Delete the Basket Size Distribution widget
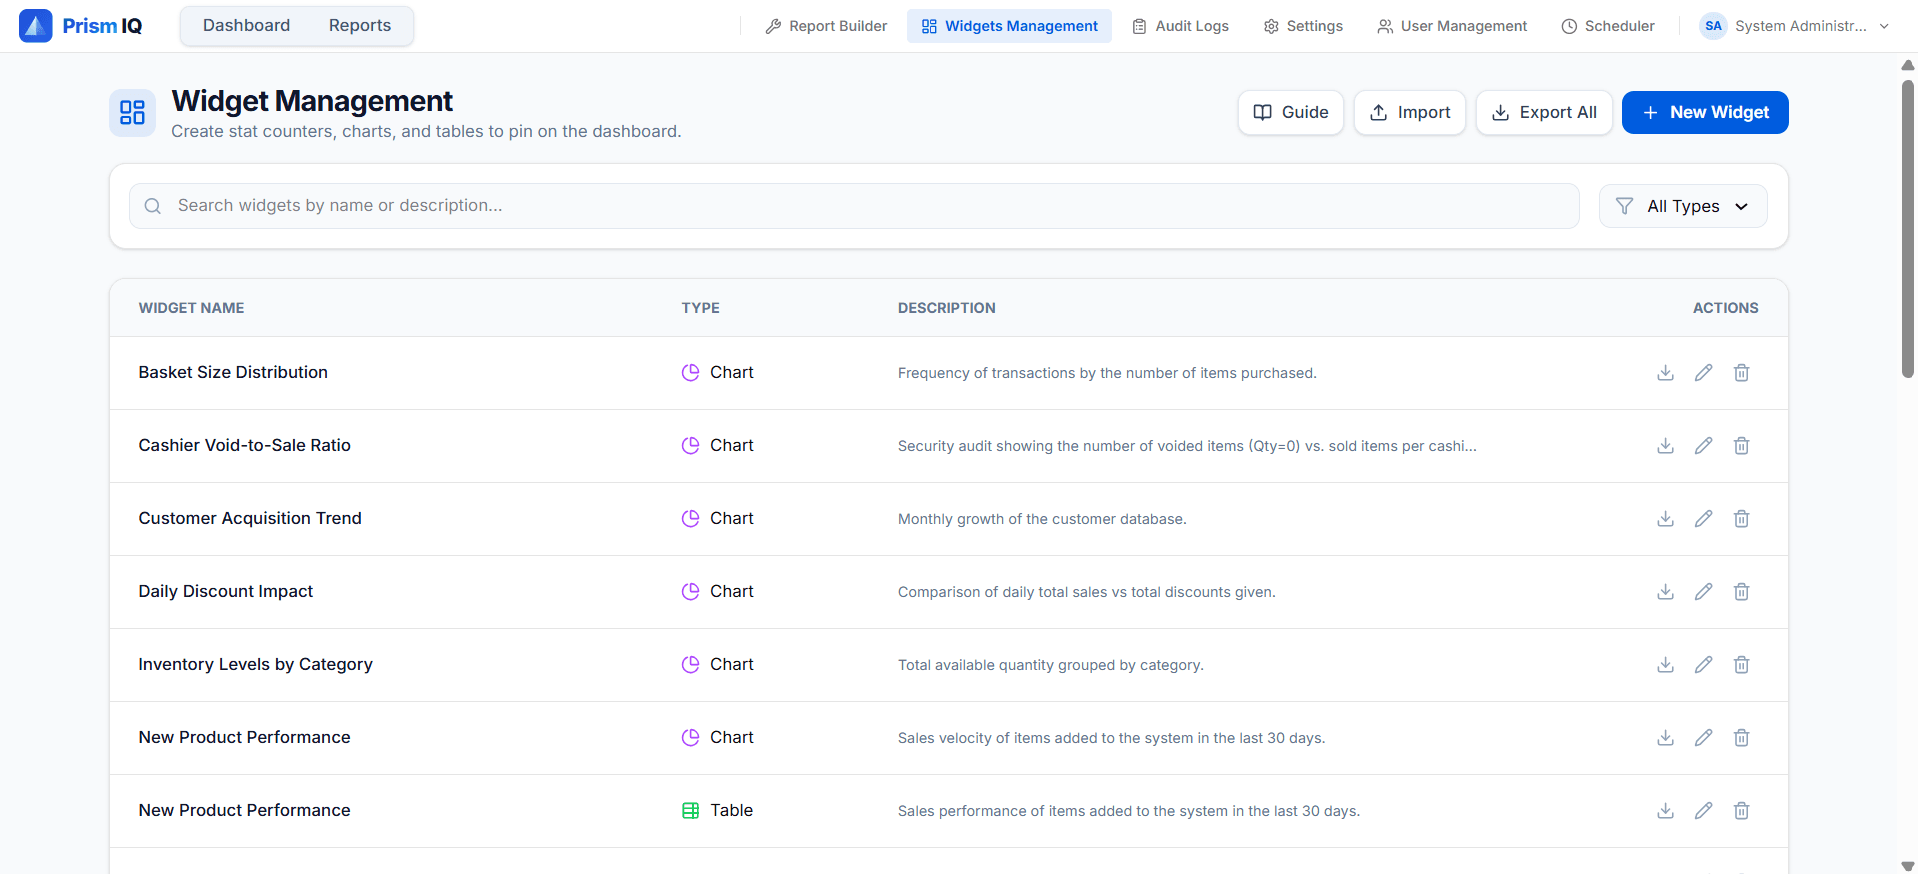This screenshot has width=1918, height=874. [1741, 373]
